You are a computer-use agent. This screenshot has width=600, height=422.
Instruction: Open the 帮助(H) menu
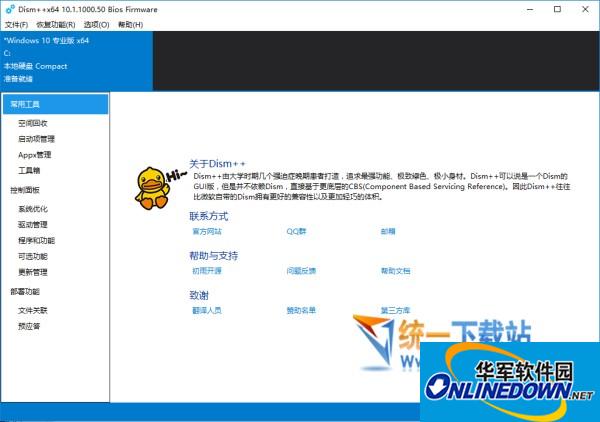click(130, 25)
